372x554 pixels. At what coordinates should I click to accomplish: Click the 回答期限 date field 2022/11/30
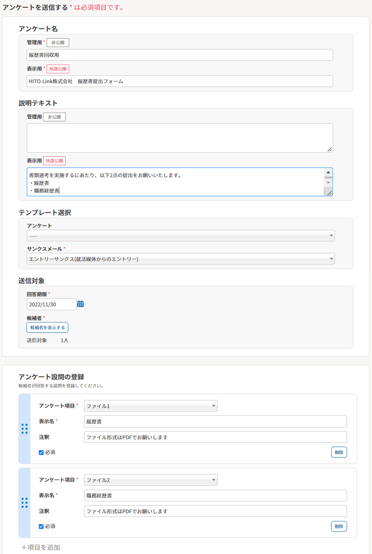[52, 304]
